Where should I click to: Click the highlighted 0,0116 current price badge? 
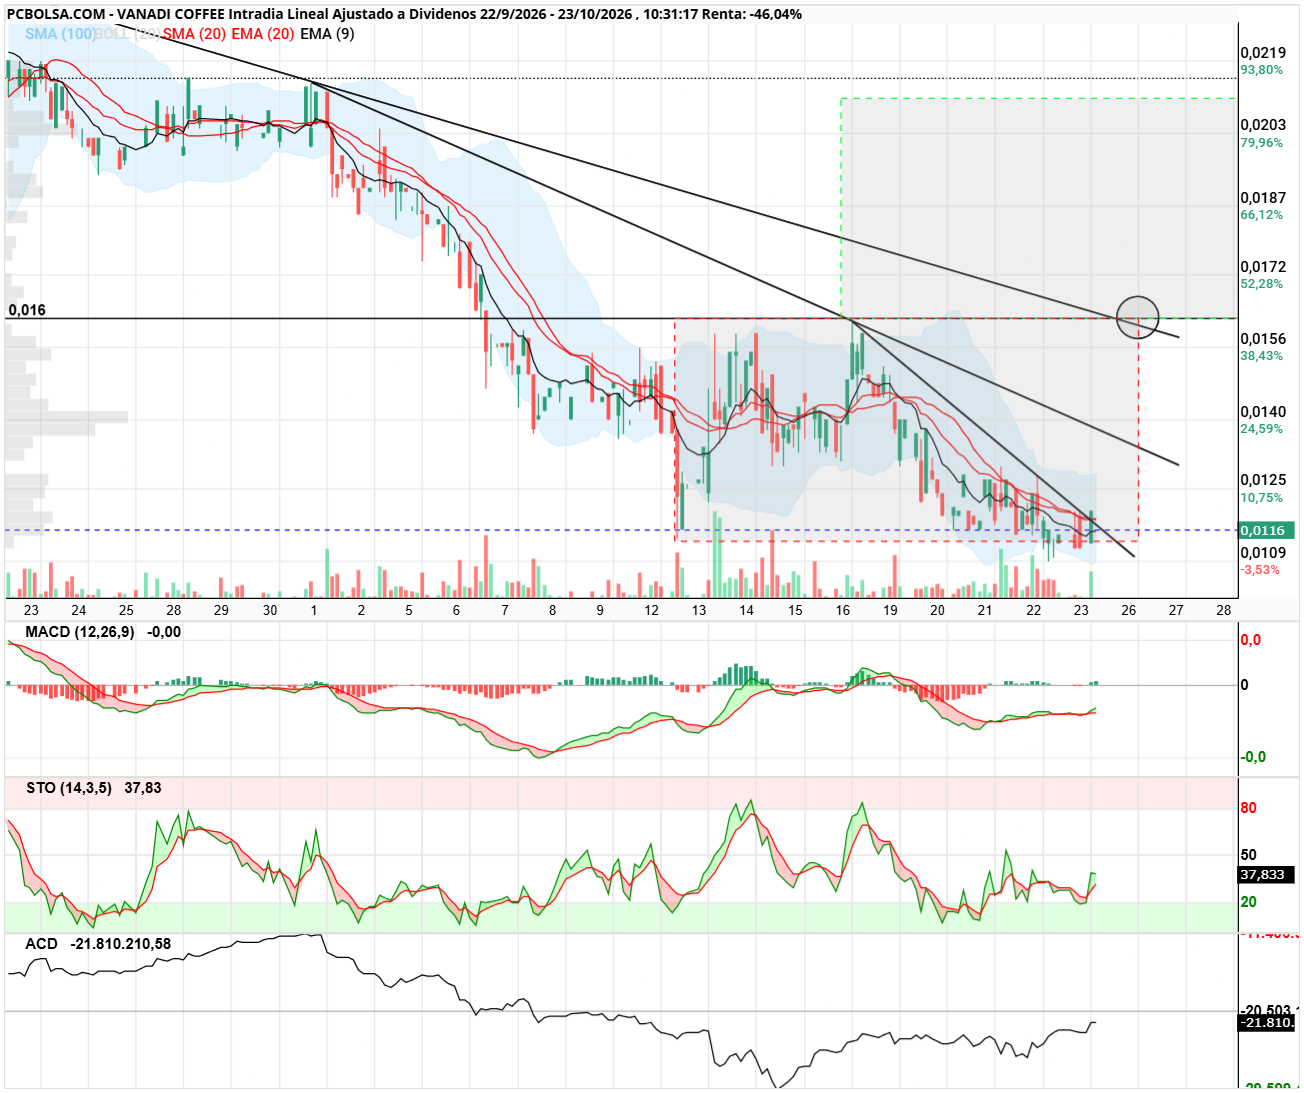coord(1266,530)
